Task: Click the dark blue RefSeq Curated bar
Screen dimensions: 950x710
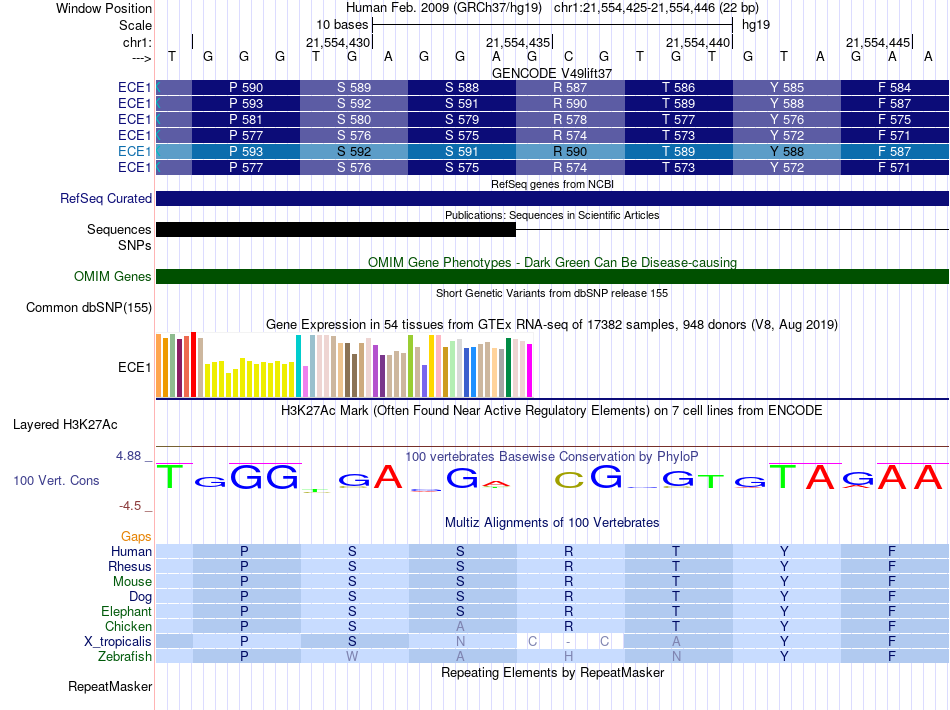Action: [x=552, y=199]
